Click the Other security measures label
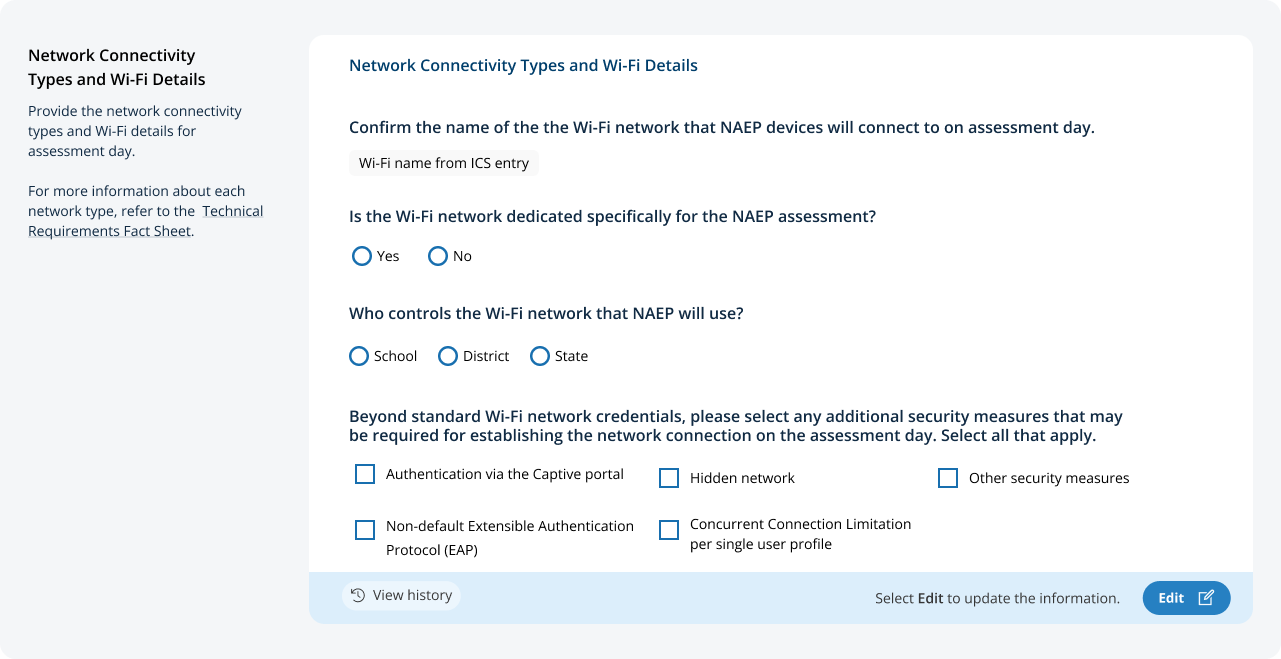The image size is (1281, 659). [1049, 479]
